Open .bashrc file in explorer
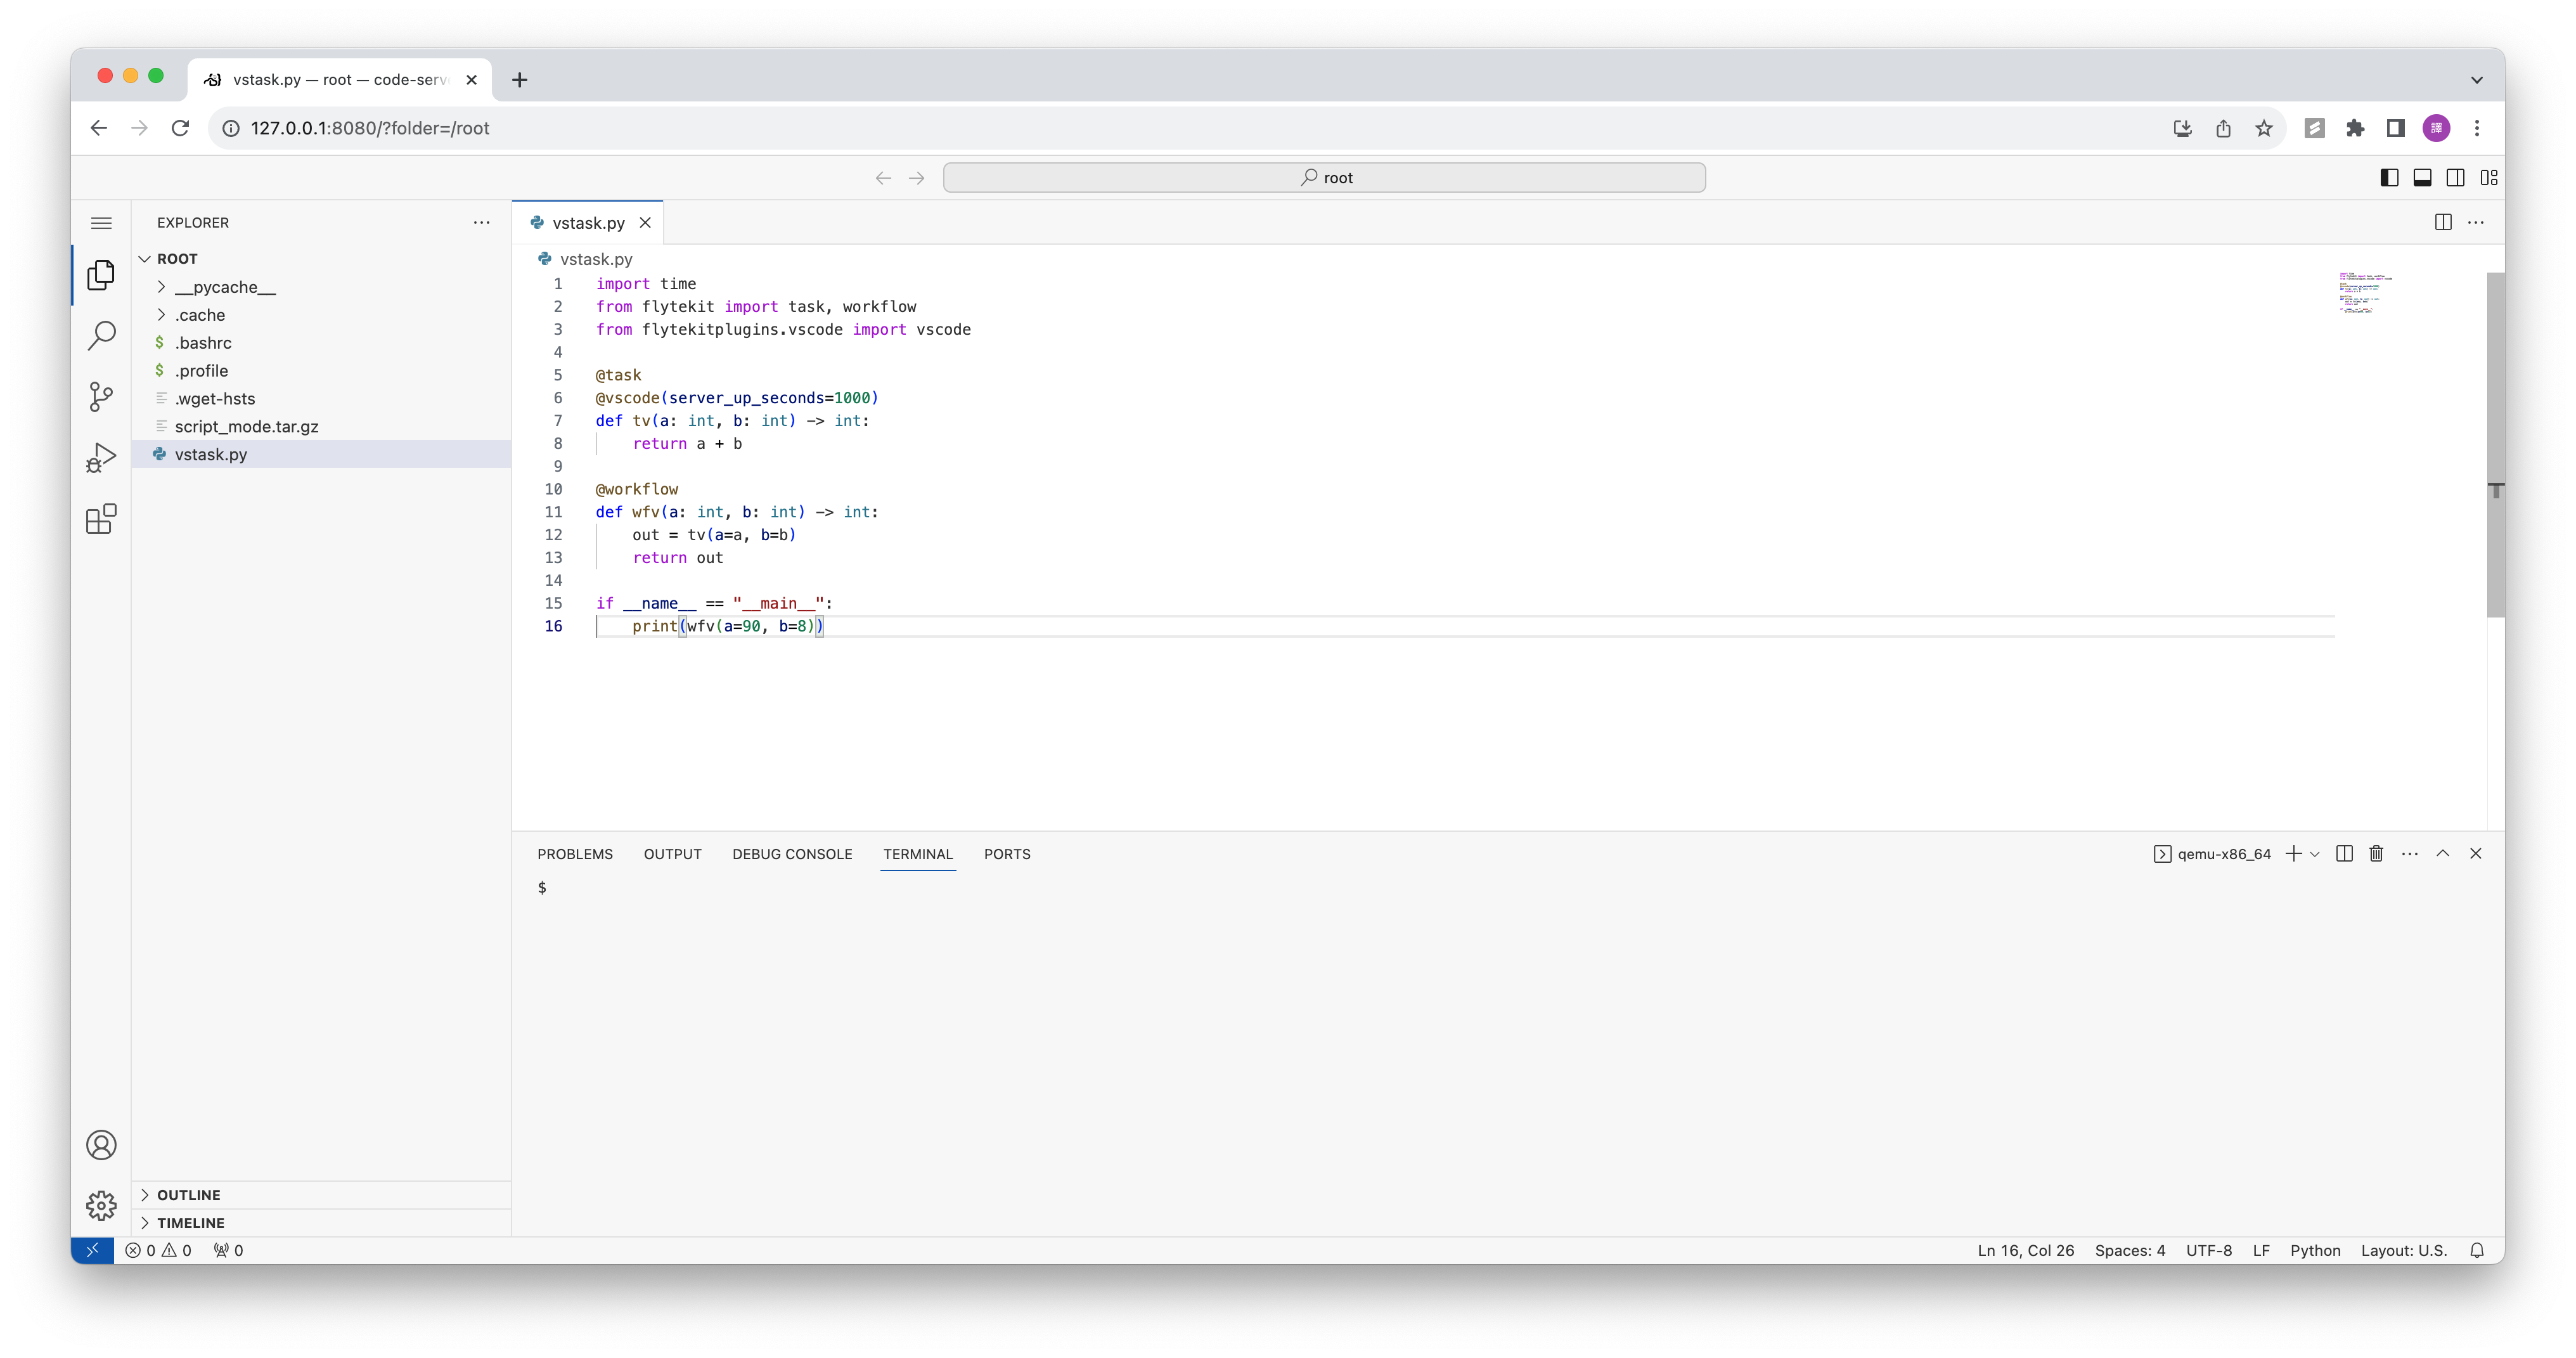Image resolution: width=2576 pixels, height=1358 pixels. [321, 343]
